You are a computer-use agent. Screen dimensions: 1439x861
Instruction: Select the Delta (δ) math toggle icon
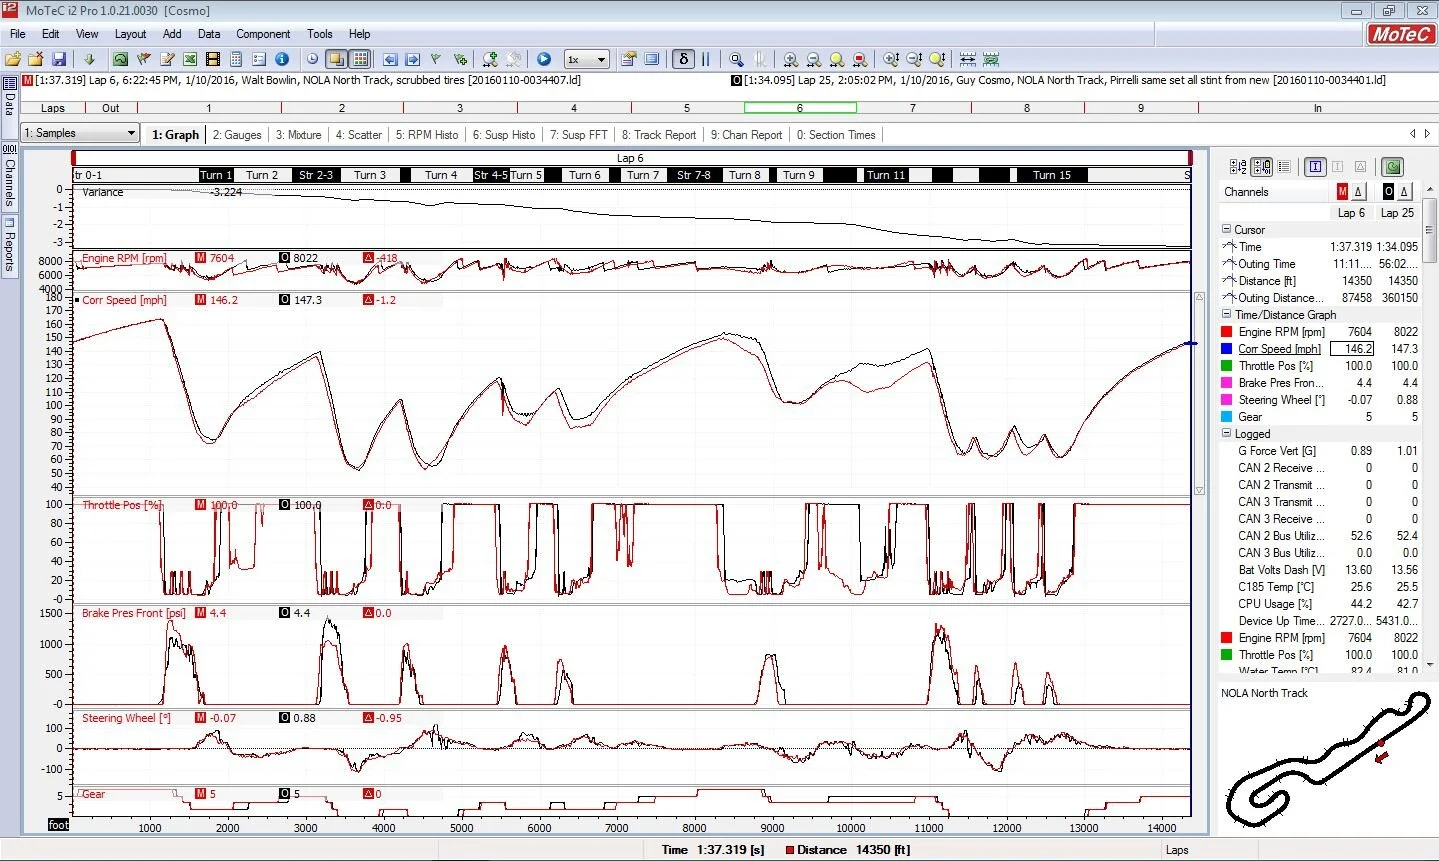(x=682, y=59)
